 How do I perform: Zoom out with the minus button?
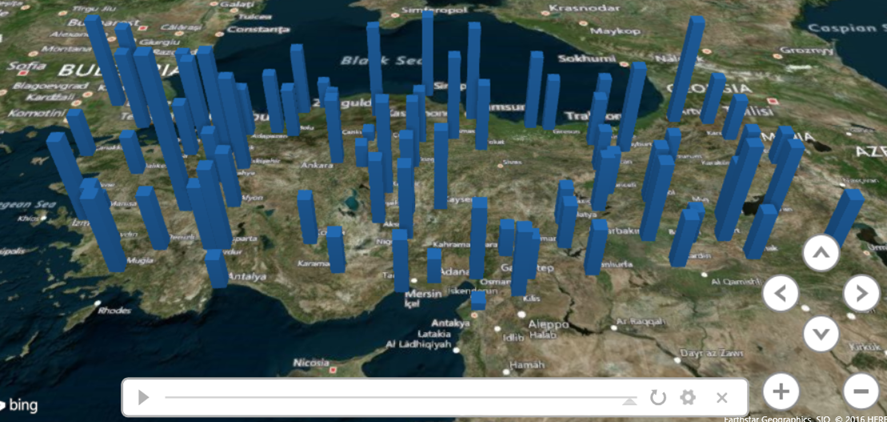[x=862, y=391]
